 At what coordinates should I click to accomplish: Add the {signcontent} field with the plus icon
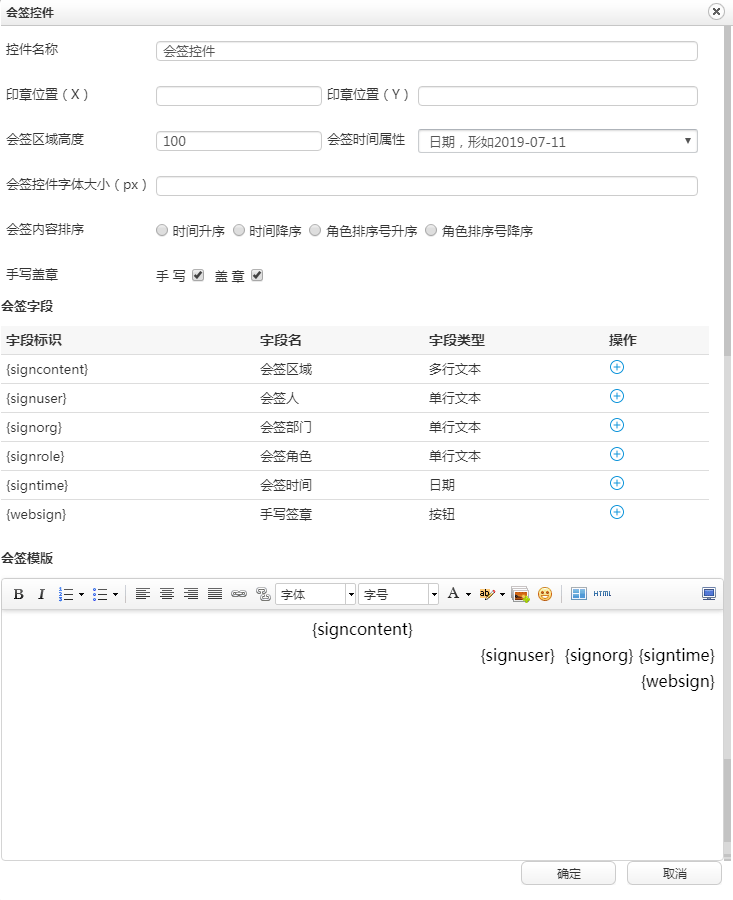tap(617, 368)
